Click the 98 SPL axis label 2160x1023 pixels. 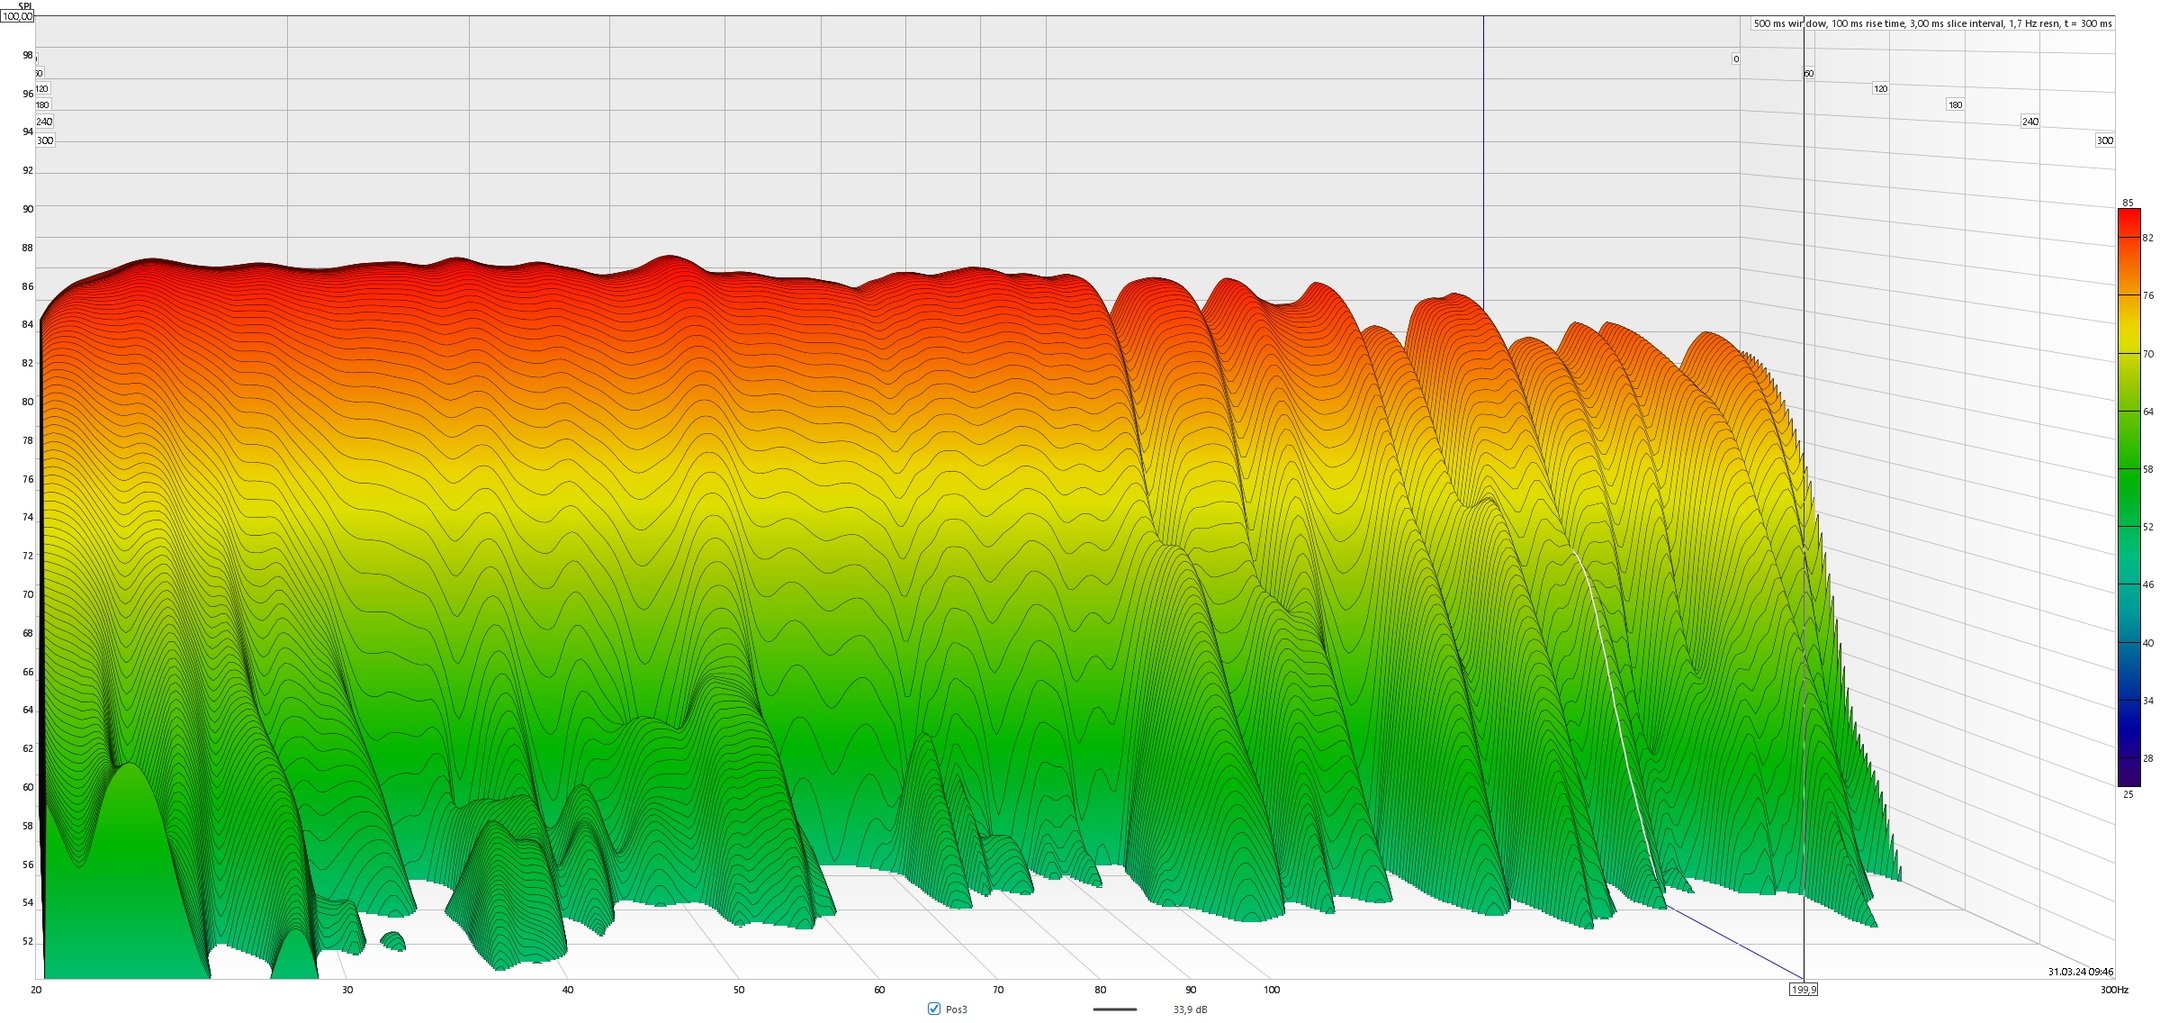coord(28,55)
